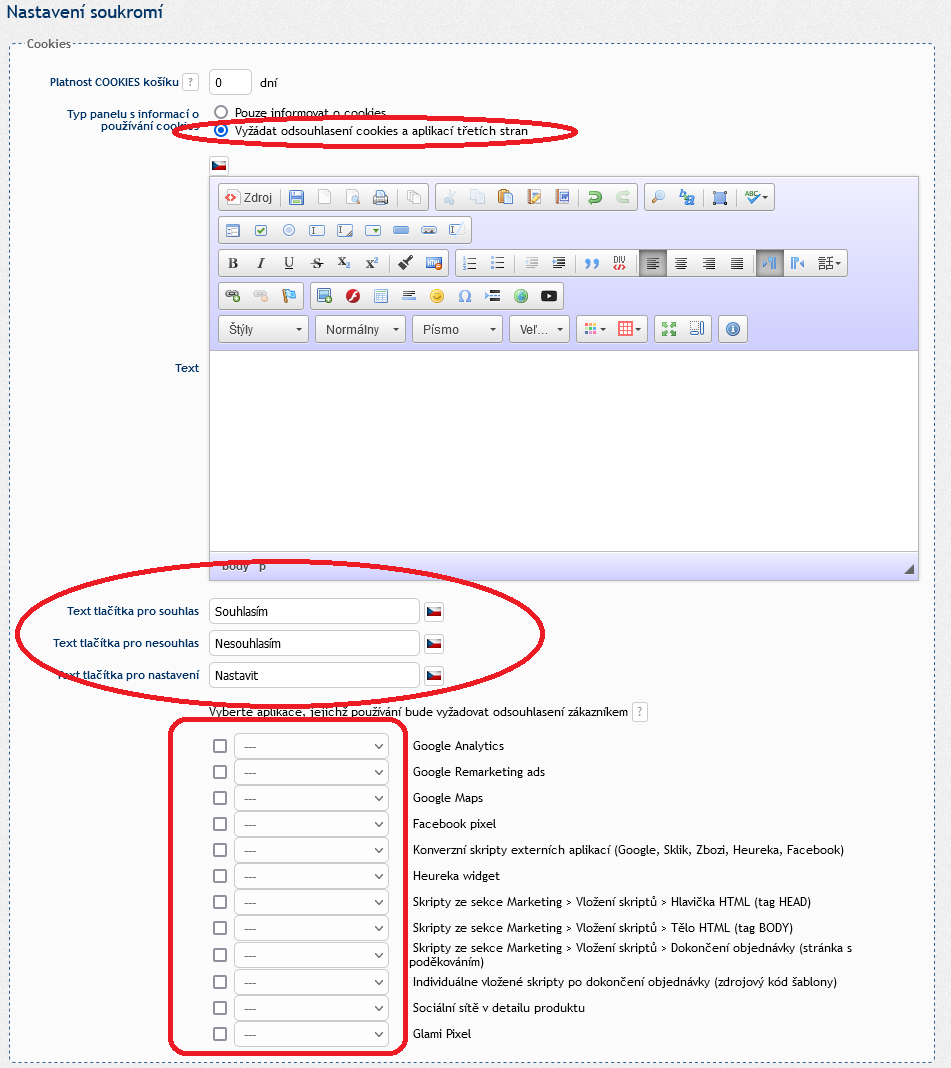Insert a YouTube video via toolbar icon
The width and height of the screenshot is (951, 1068).
pos(549,296)
